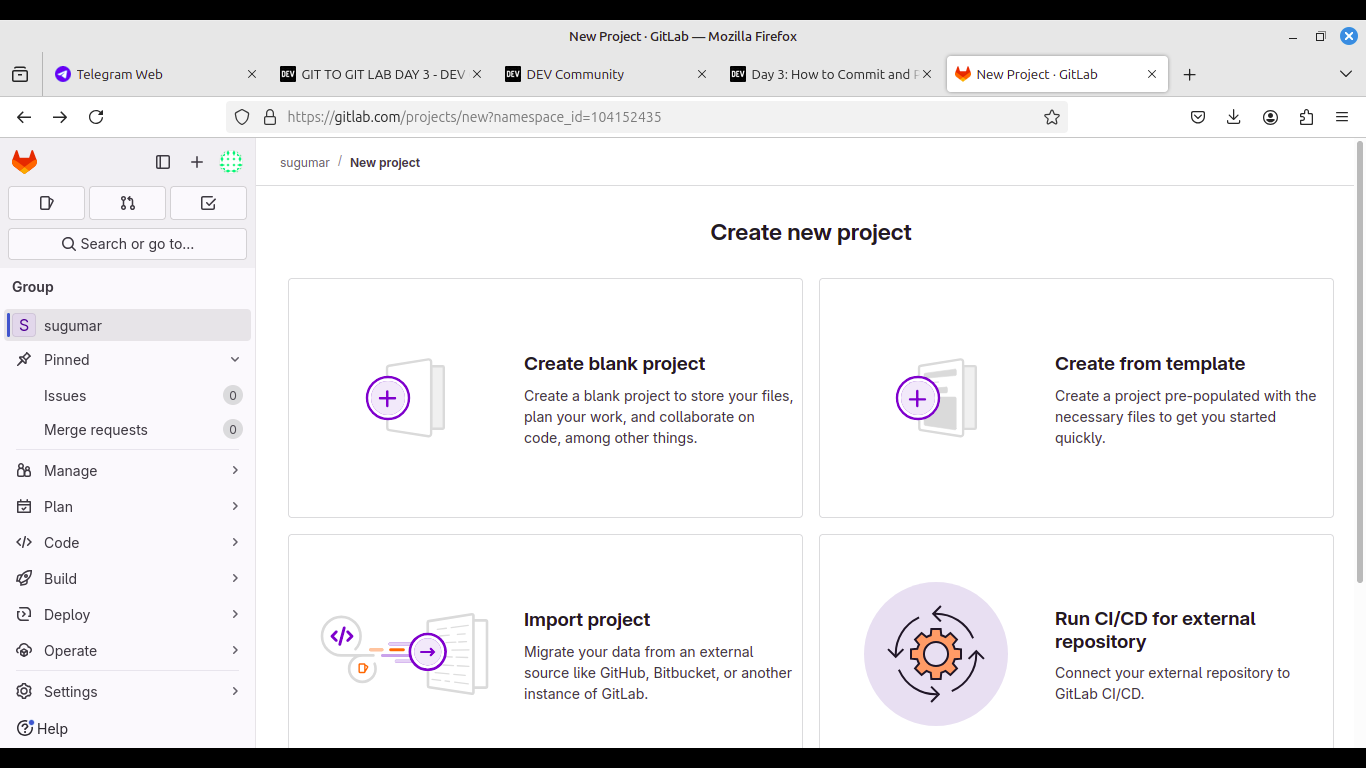The width and height of the screenshot is (1366, 768).
Task: Click the import project arrow illustration
Action: click(405, 654)
